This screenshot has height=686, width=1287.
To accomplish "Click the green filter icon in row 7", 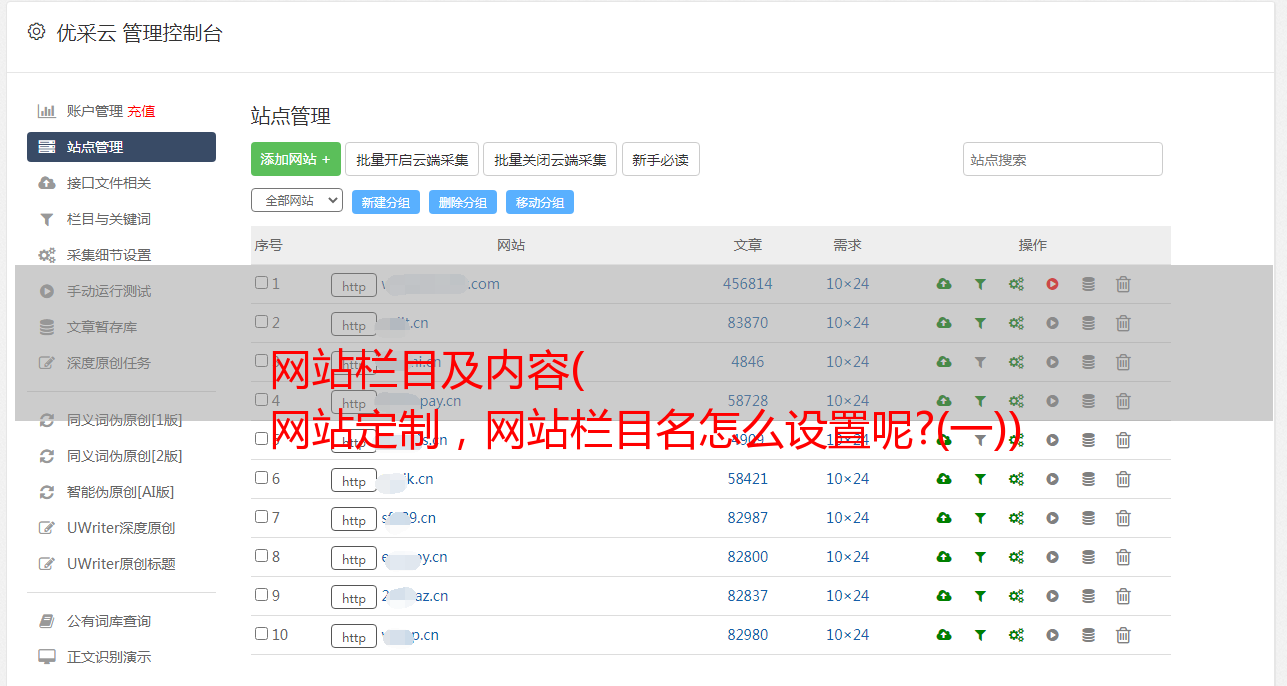I will coord(980,518).
